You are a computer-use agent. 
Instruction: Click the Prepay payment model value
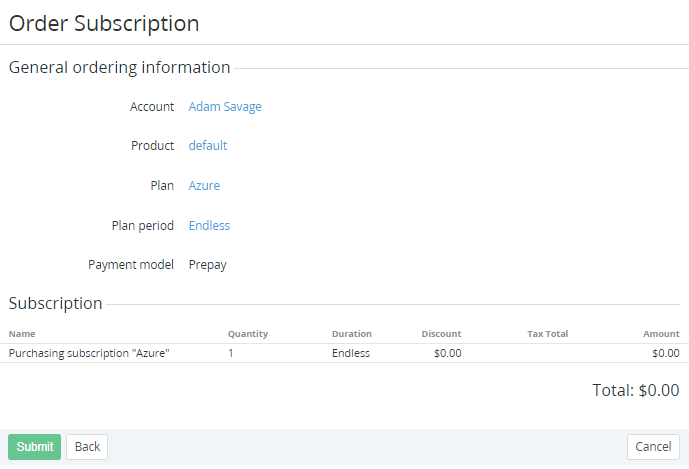click(208, 265)
